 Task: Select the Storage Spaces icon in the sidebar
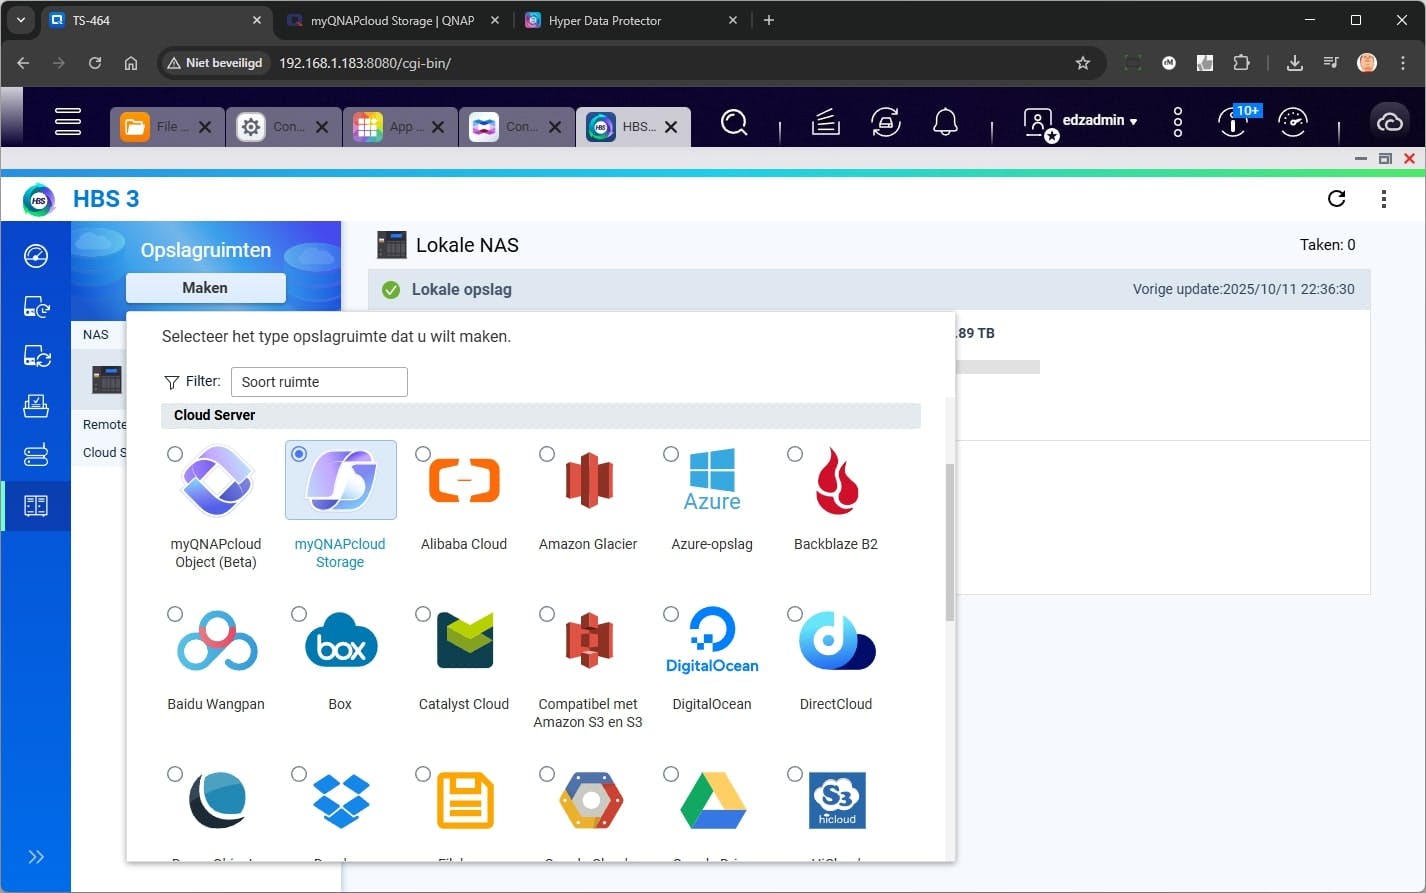[x=37, y=505]
